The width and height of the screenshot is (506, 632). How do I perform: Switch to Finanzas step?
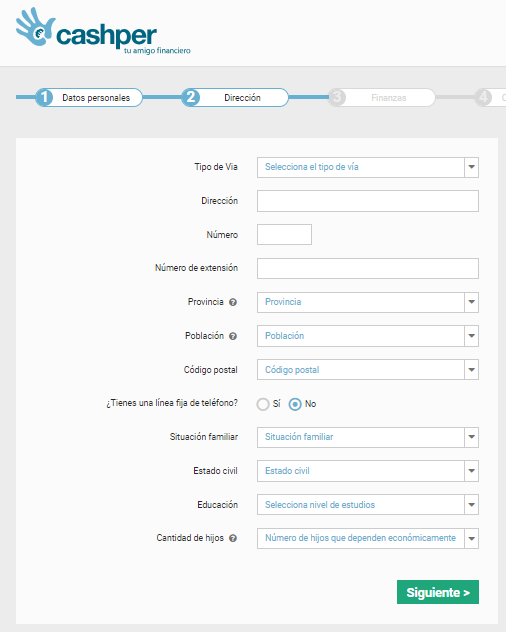coord(389,98)
